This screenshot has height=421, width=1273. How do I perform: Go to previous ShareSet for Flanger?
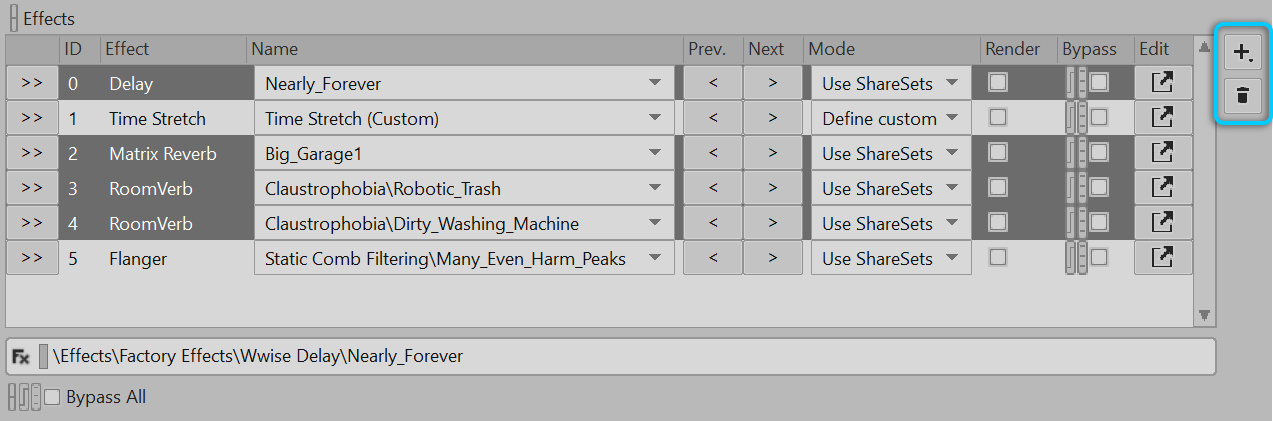tap(712, 259)
